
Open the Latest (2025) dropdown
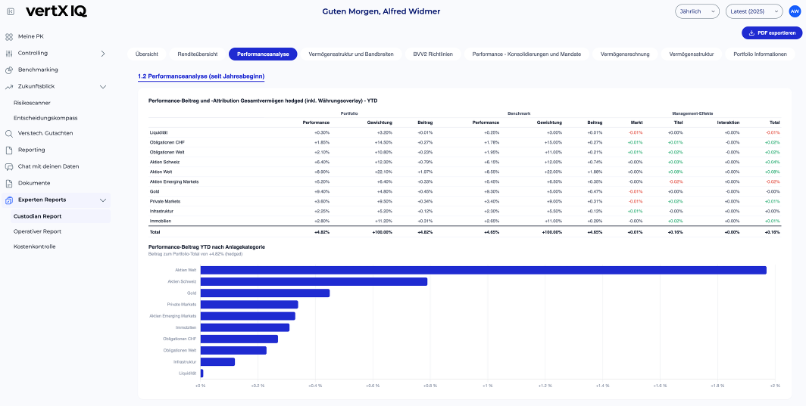click(754, 11)
